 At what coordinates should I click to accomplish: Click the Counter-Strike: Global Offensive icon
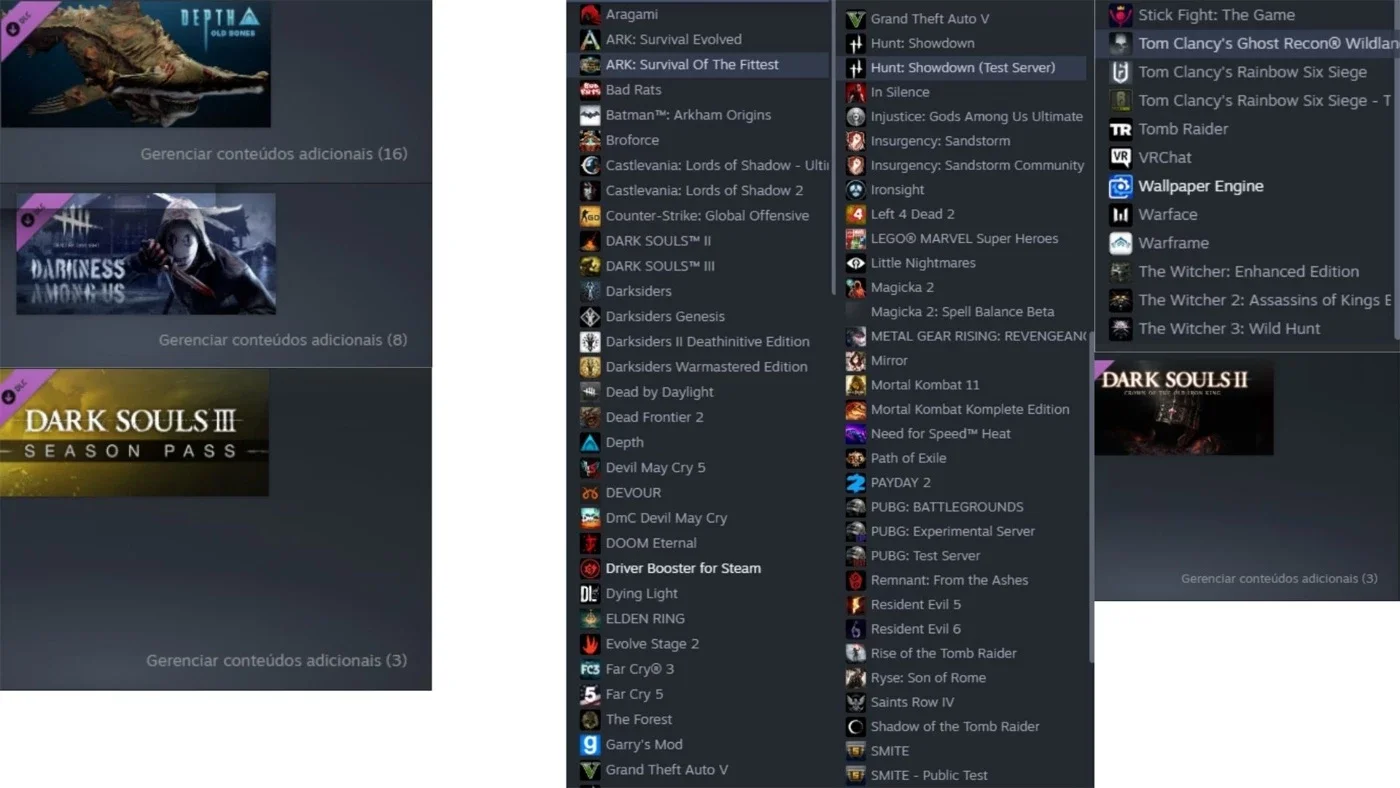590,216
